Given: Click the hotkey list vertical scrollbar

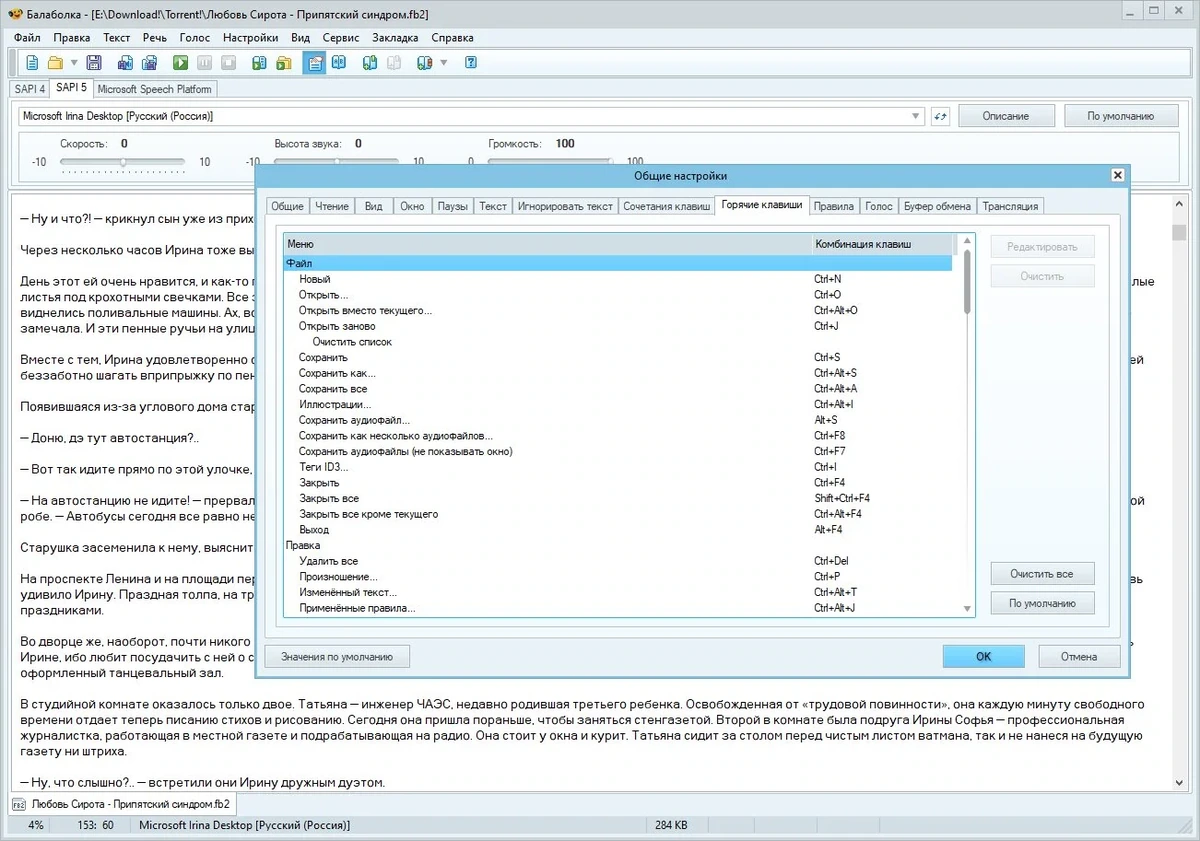Looking at the screenshot, I should pos(966,424).
